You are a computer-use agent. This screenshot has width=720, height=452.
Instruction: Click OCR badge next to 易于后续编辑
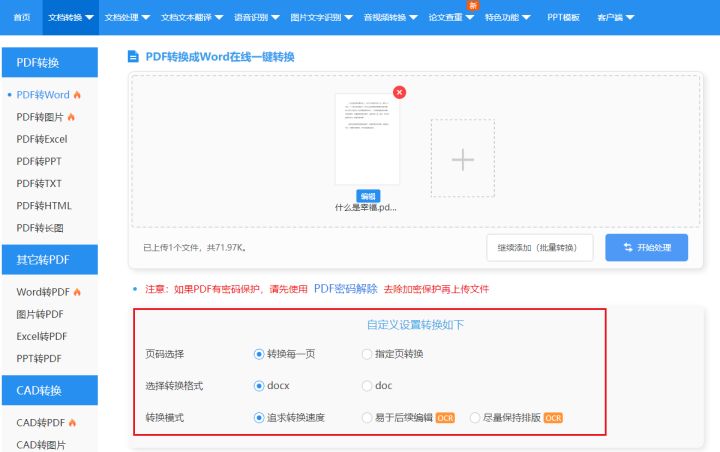pos(445,417)
